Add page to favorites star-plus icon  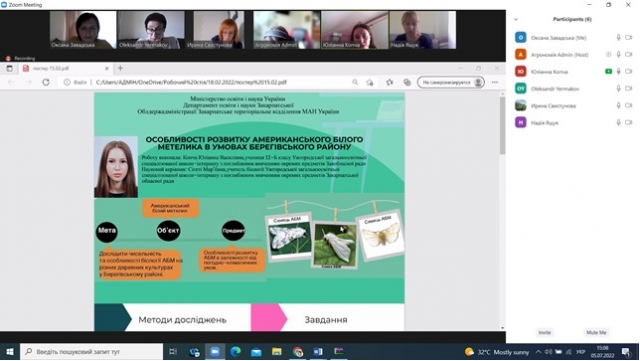point(370,82)
